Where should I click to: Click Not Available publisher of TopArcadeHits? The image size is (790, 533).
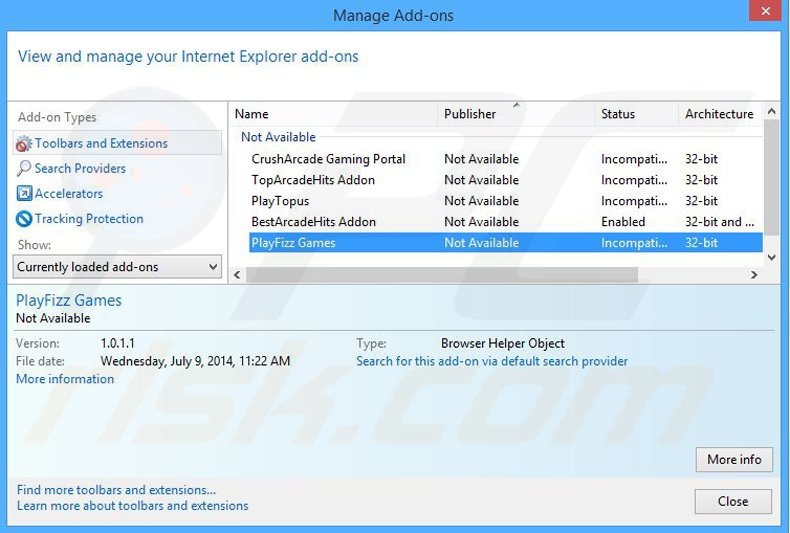point(482,180)
